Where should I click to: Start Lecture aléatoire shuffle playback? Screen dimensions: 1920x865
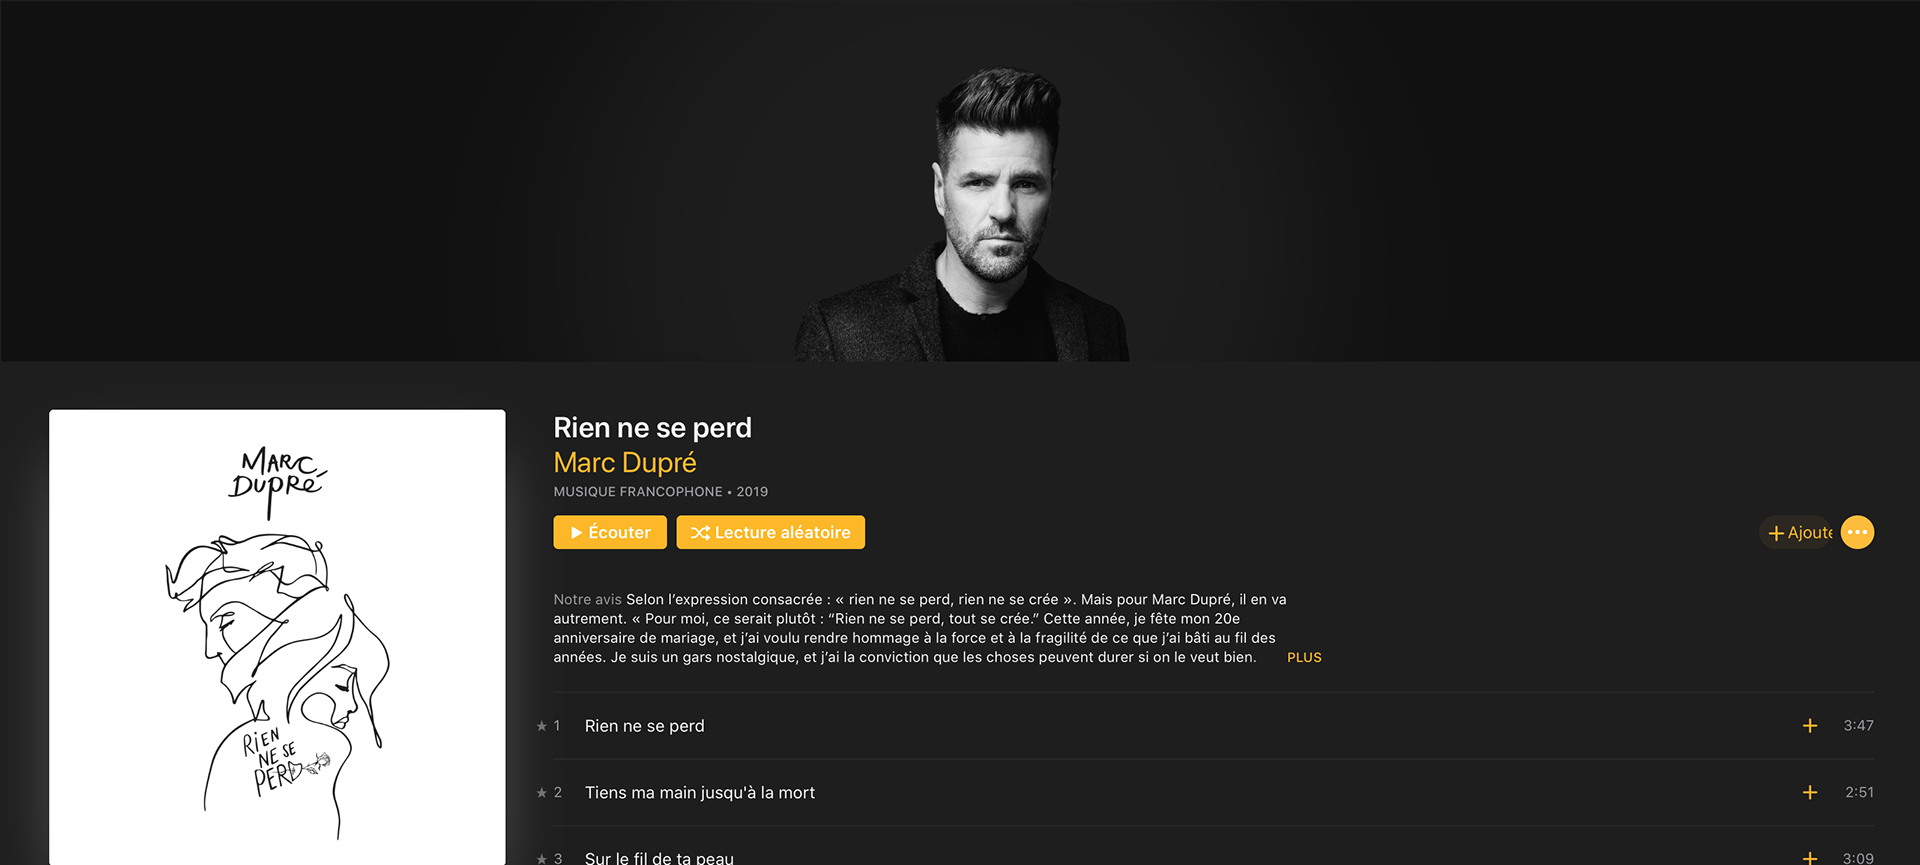click(770, 532)
